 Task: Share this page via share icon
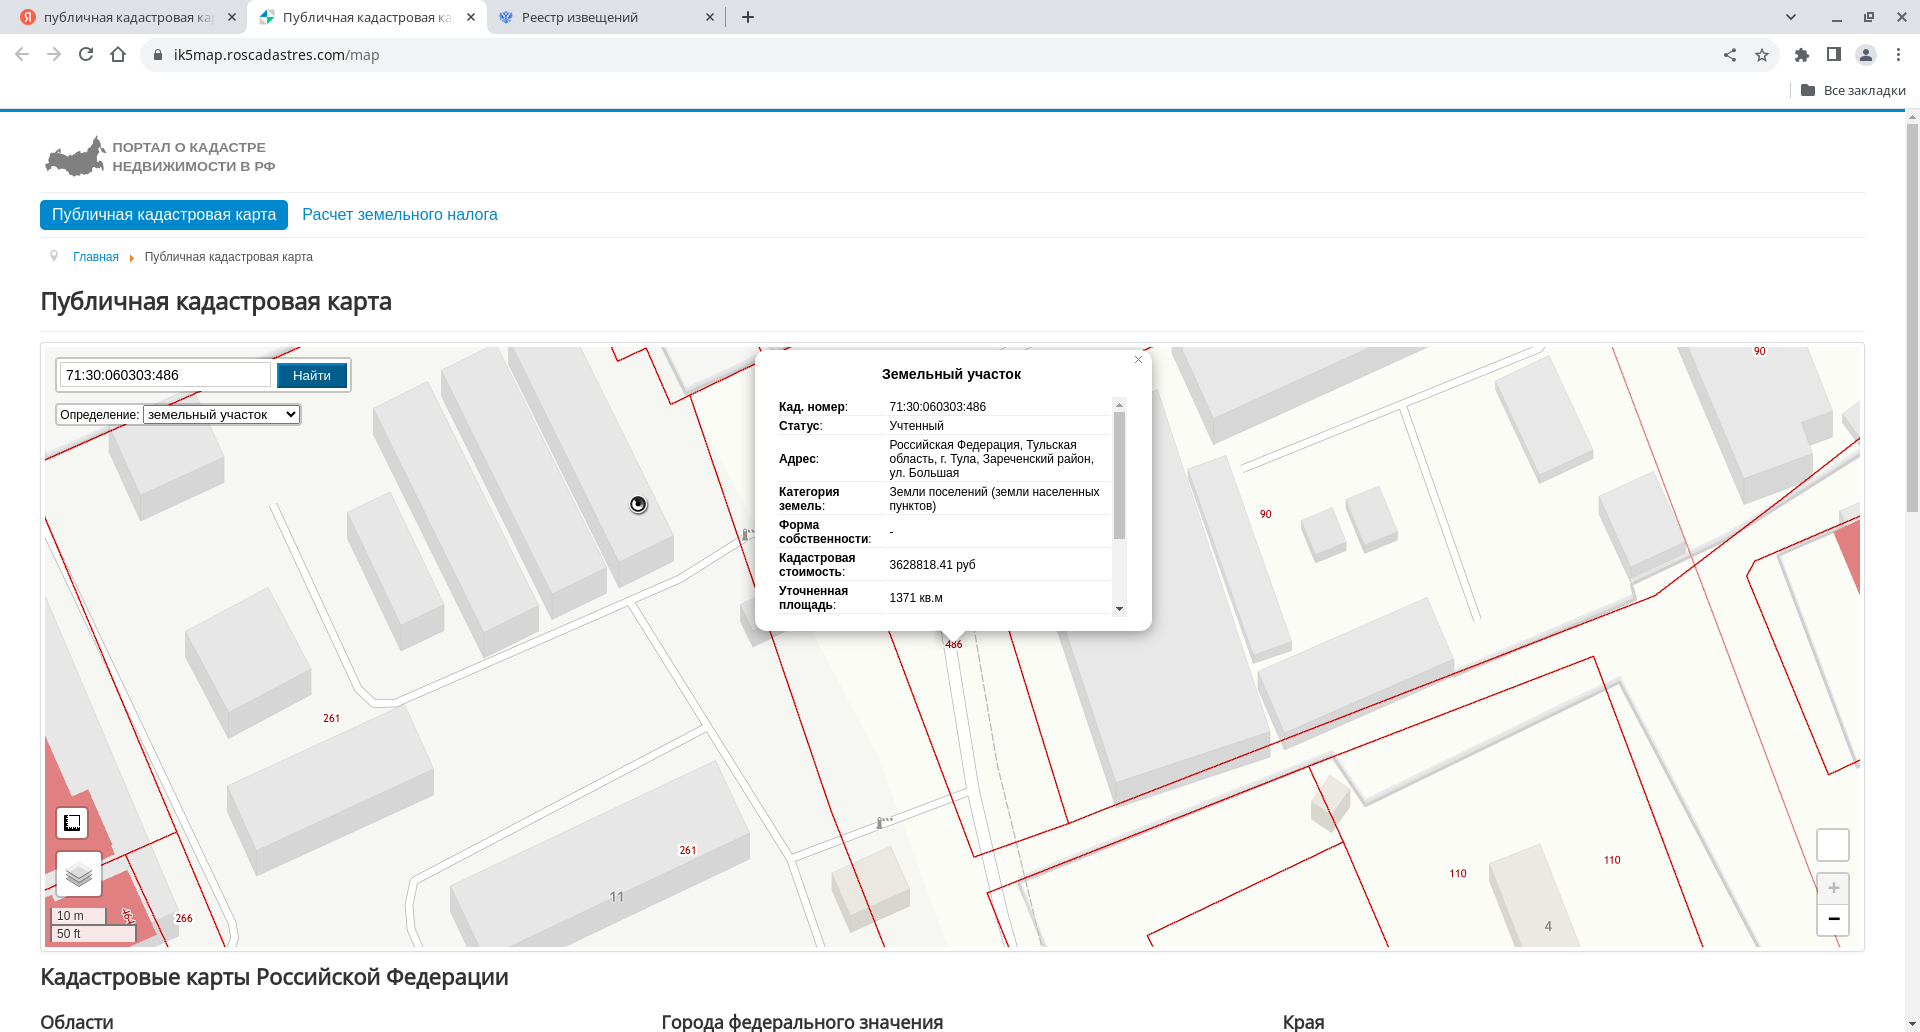[1730, 55]
